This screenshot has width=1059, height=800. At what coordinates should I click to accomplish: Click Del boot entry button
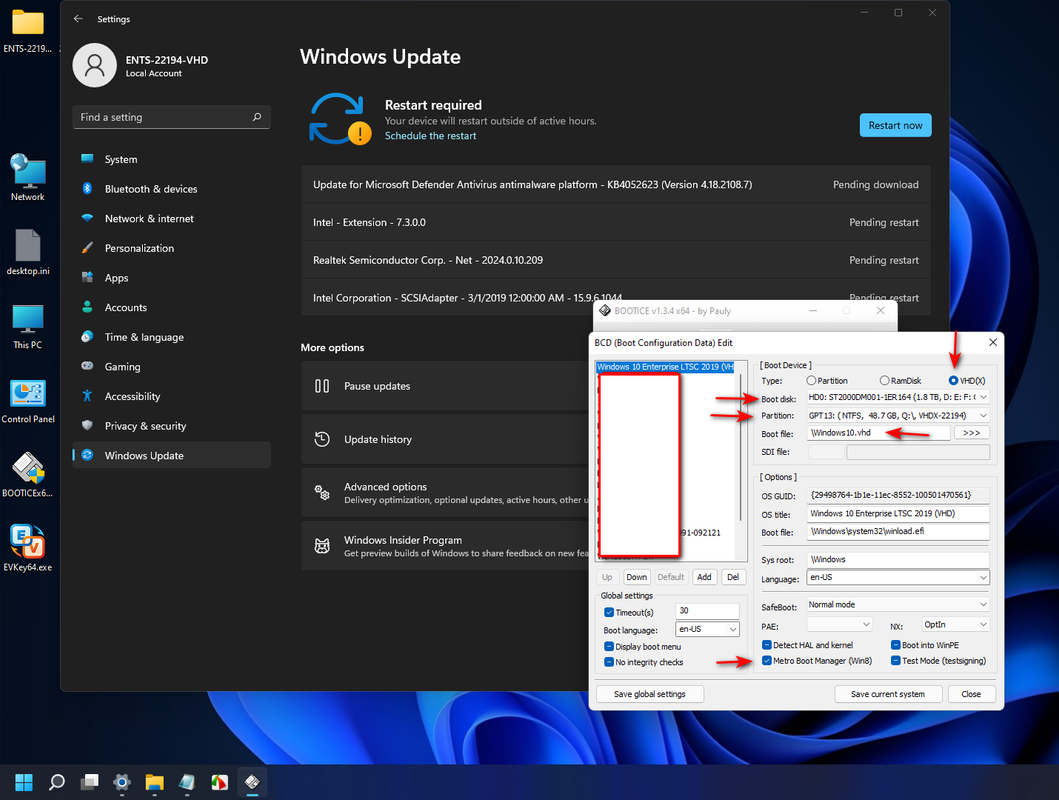(733, 577)
